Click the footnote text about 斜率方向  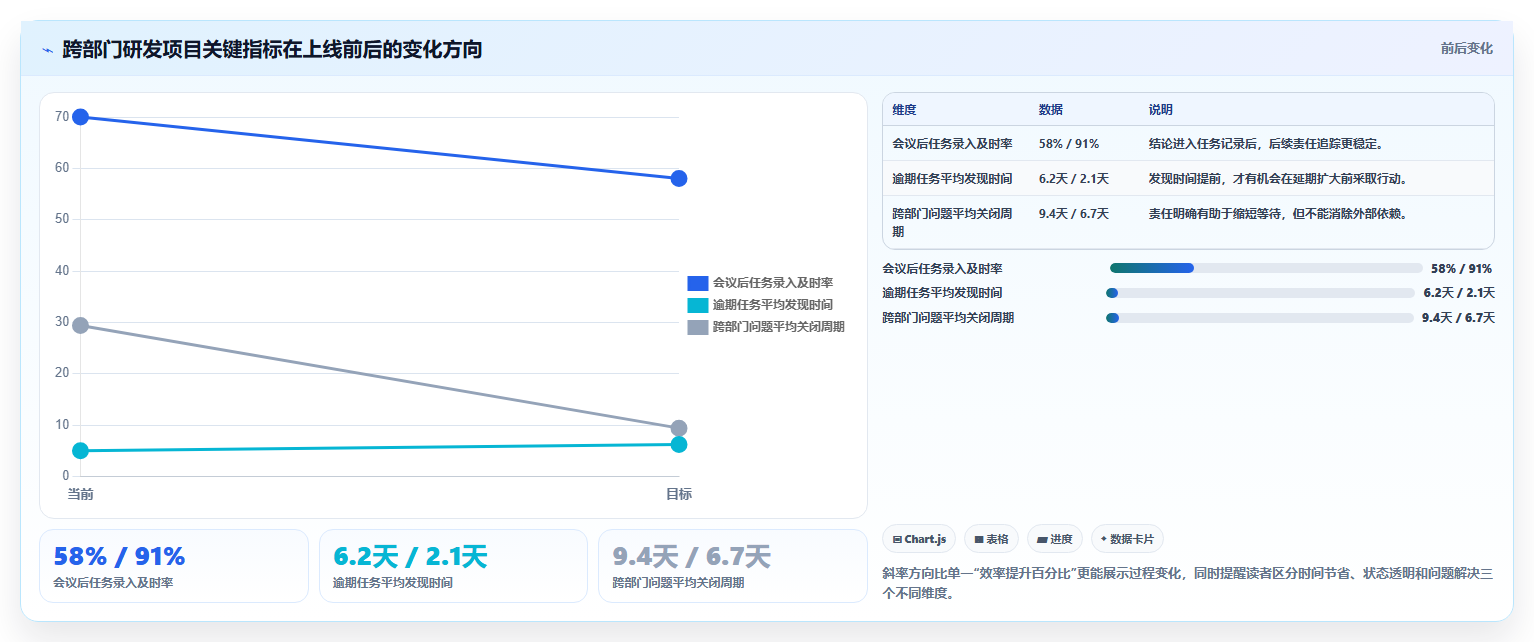click(1188, 584)
